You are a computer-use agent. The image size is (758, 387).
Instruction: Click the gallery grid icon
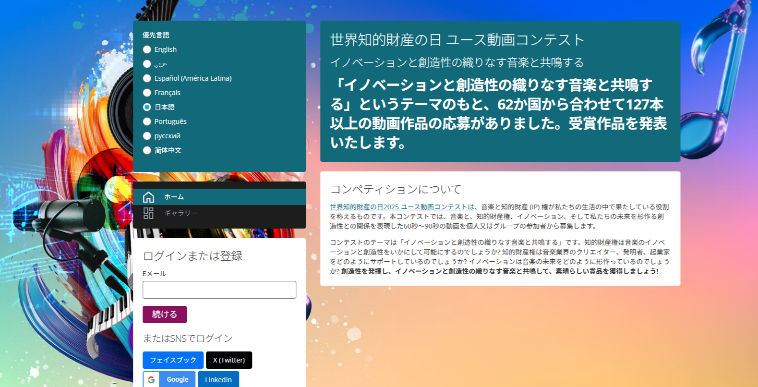click(148, 213)
